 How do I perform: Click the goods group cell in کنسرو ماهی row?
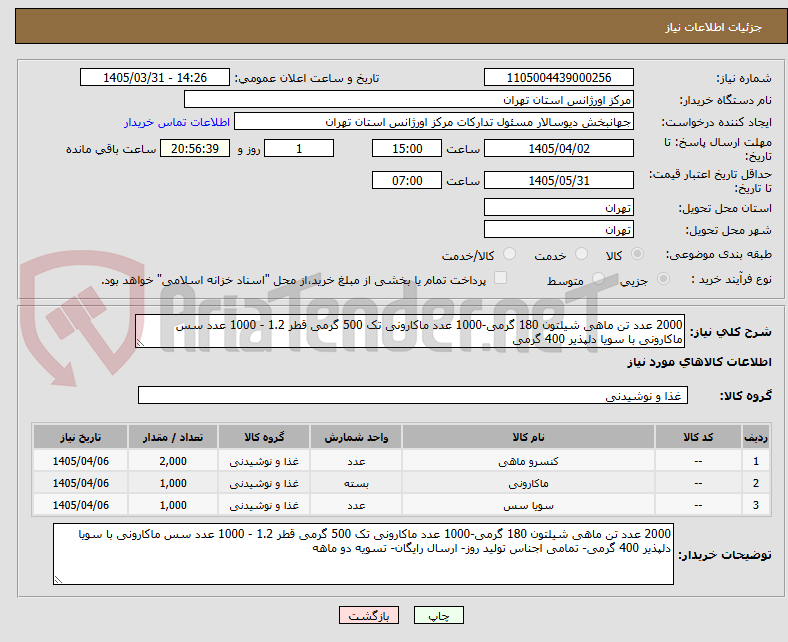(x=264, y=461)
